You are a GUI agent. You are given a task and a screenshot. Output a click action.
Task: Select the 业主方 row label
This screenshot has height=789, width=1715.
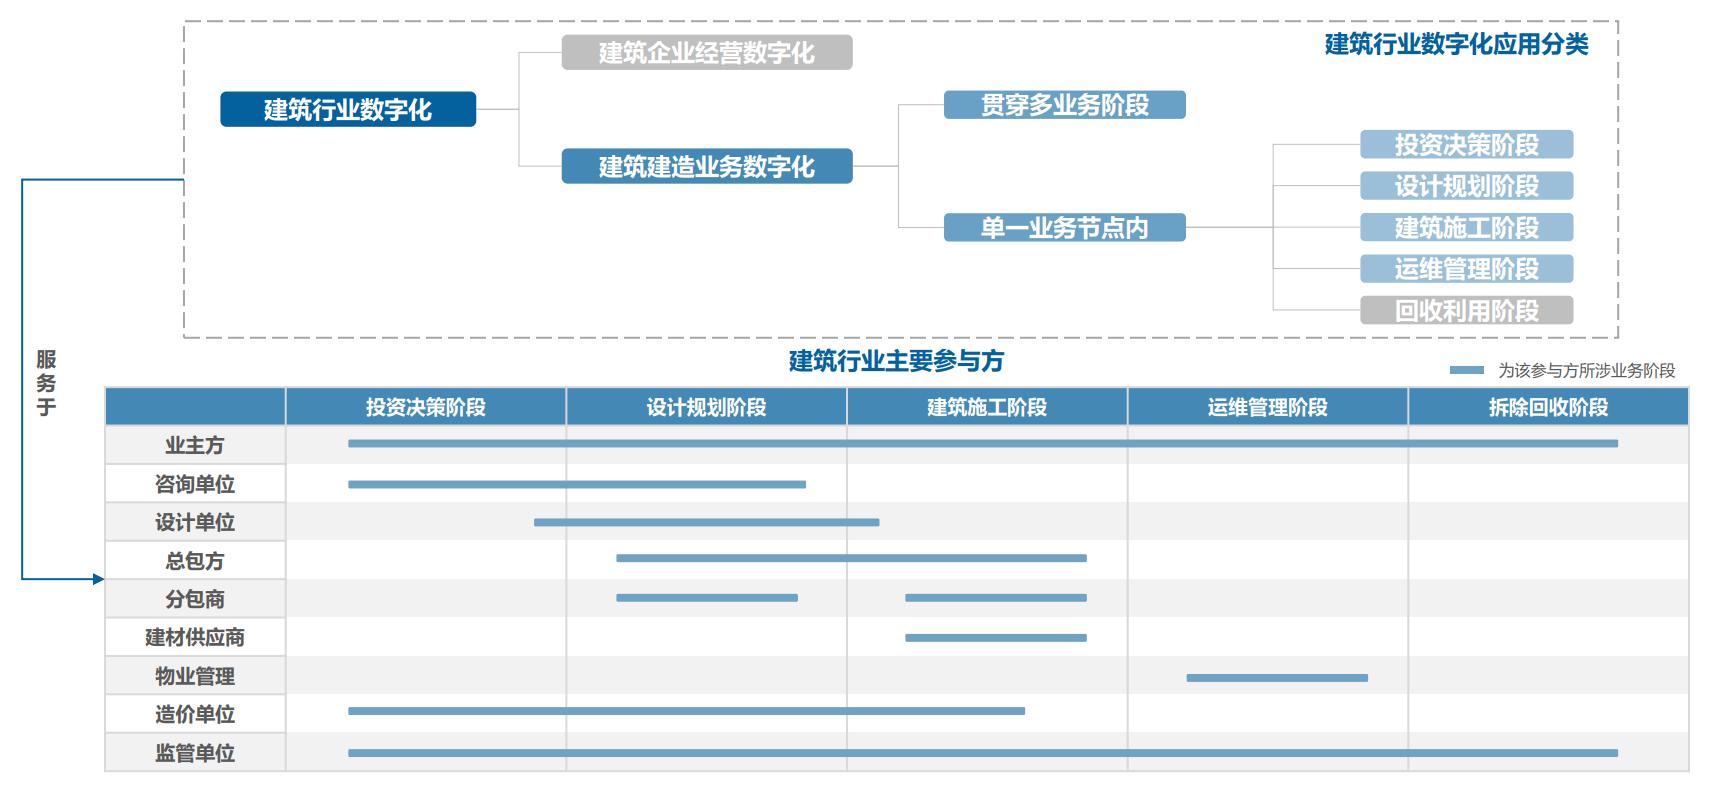195,445
